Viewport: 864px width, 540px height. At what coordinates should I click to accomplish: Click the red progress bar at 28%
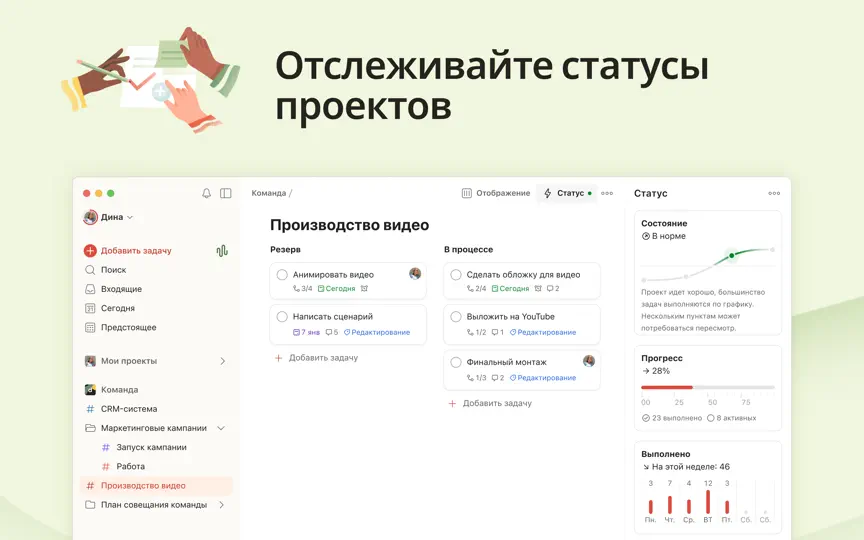pyautogui.click(x=667, y=387)
